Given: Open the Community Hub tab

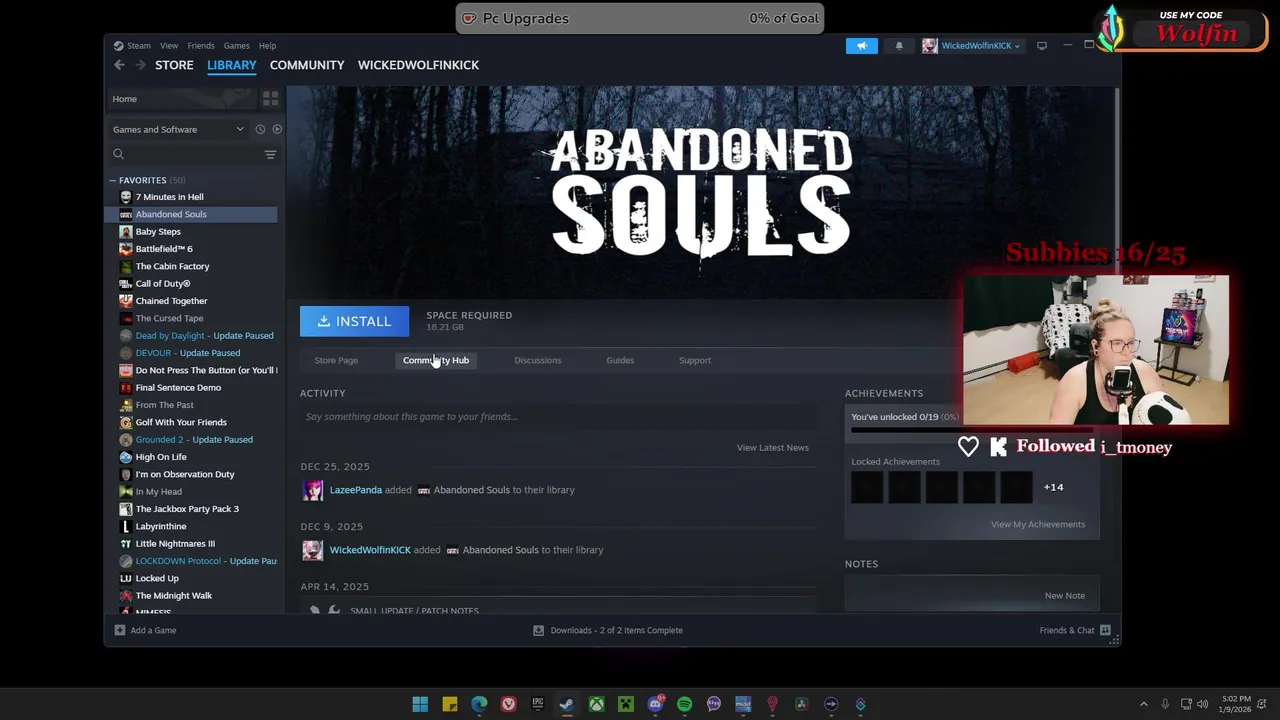Looking at the screenshot, I should pos(436,360).
